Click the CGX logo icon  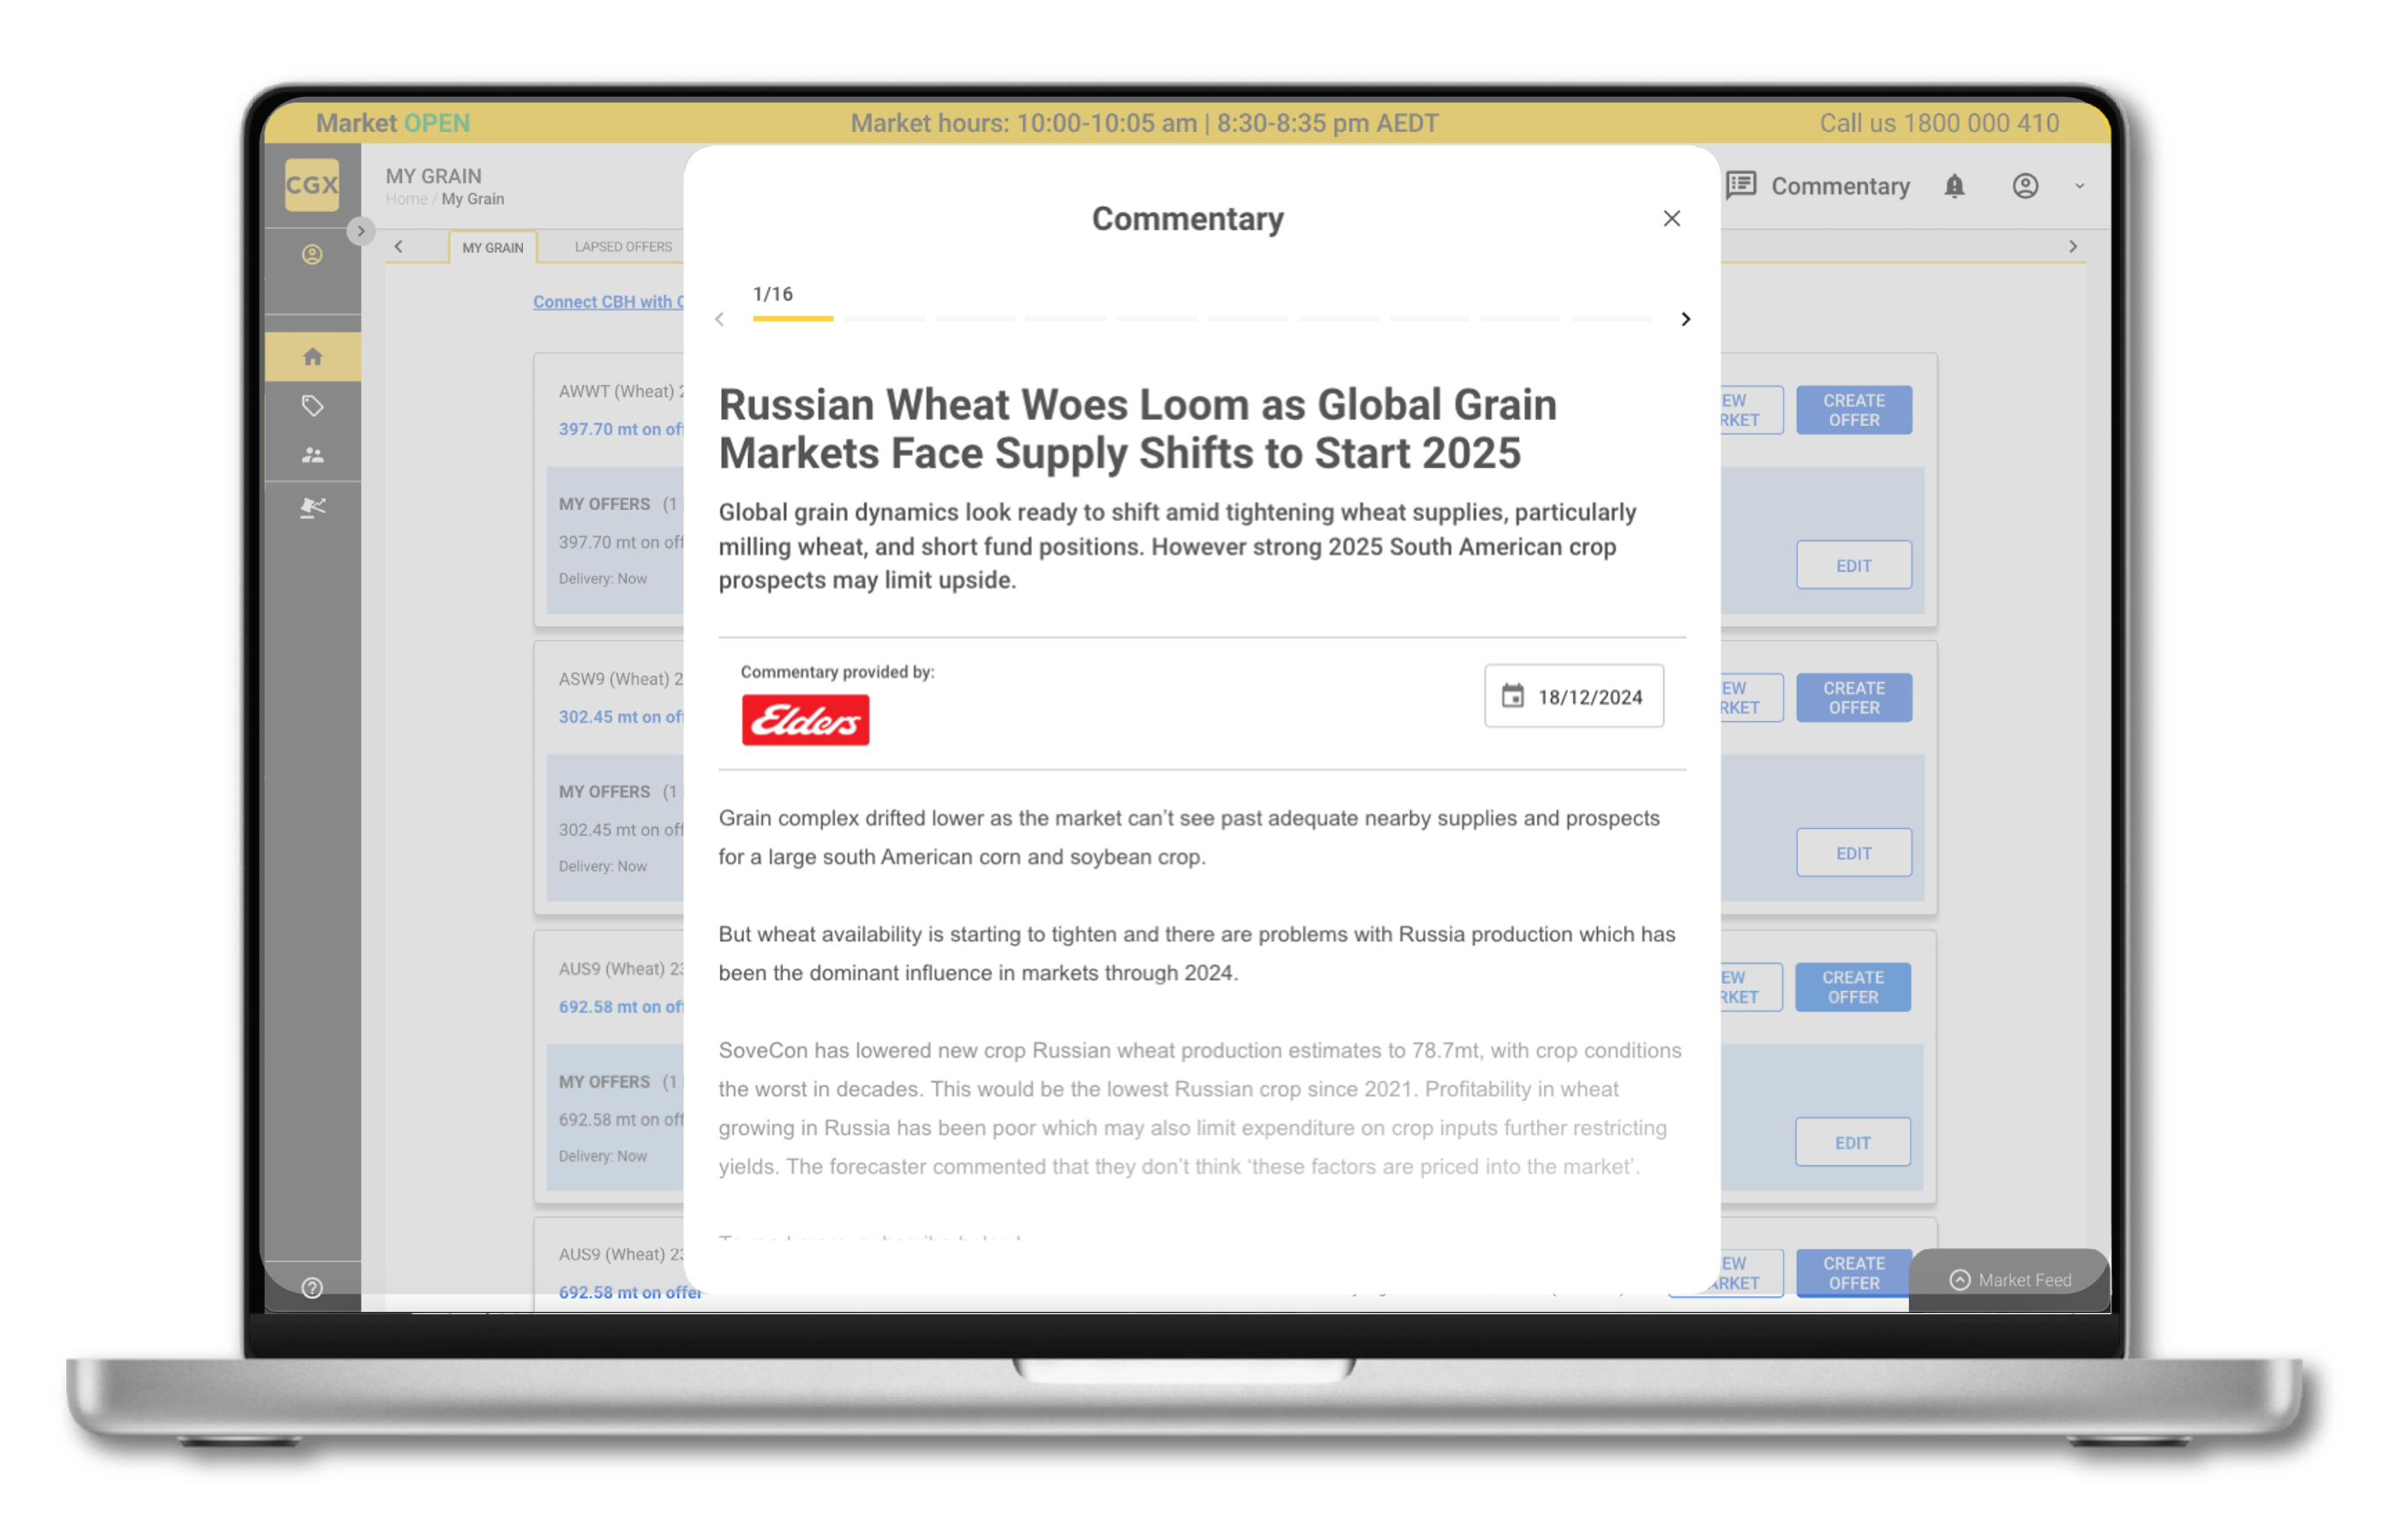pyautogui.click(x=311, y=185)
